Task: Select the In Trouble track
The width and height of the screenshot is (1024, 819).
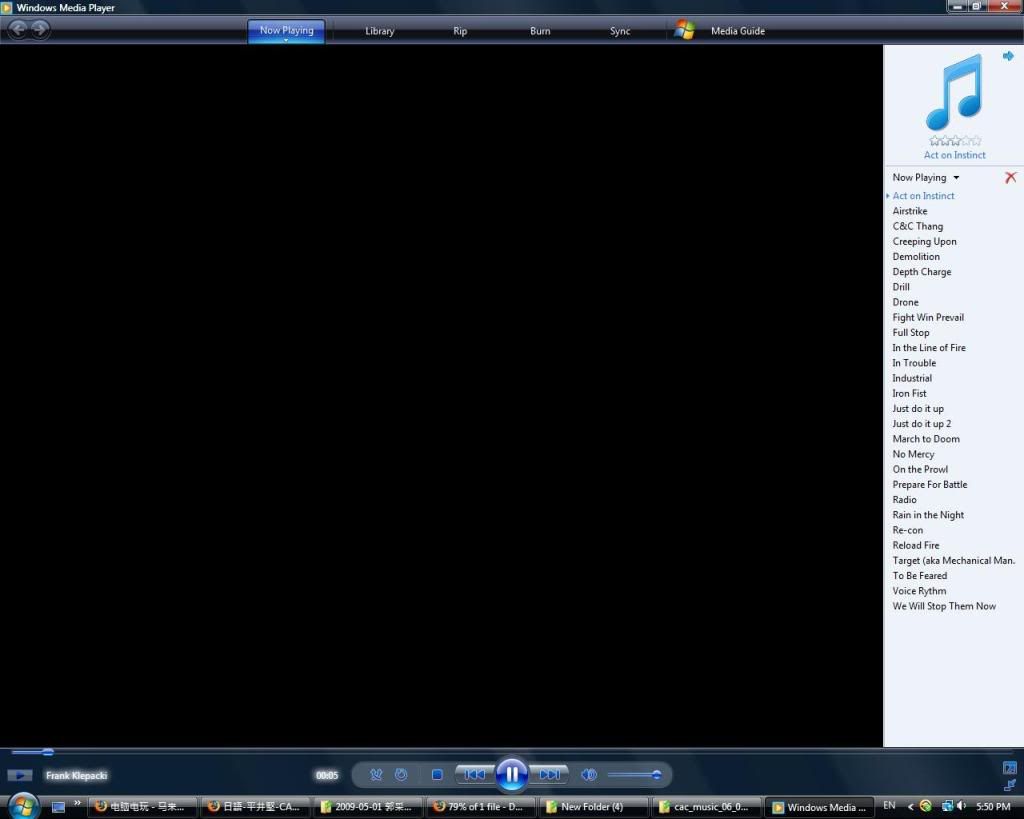Action: click(914, 363)
